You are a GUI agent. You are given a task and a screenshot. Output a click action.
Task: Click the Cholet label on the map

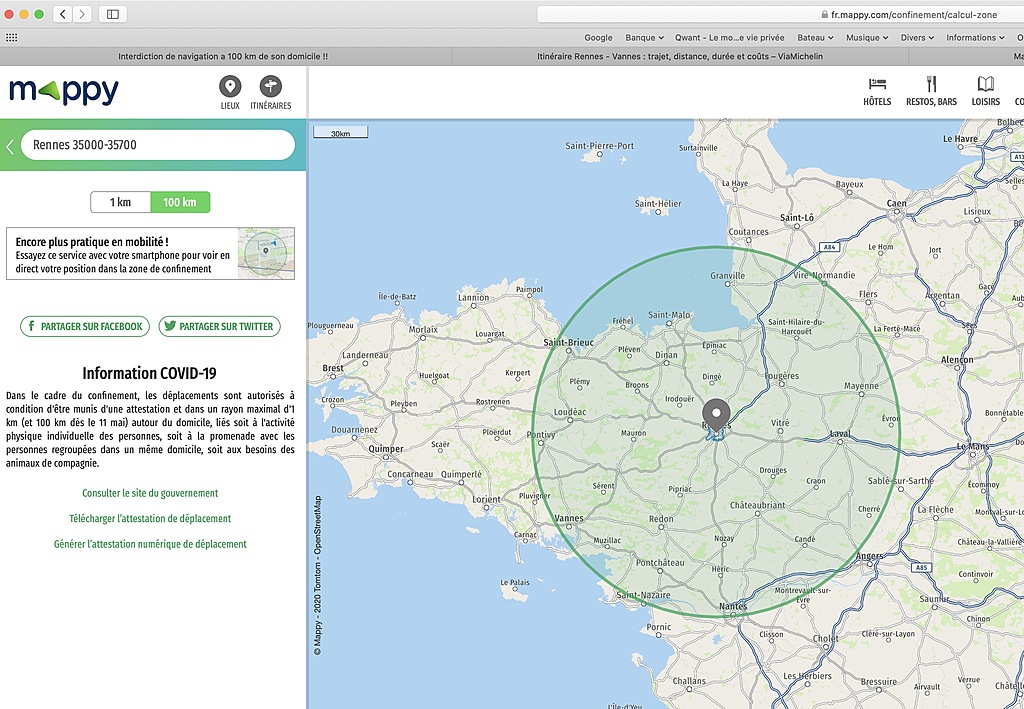tap(825, 638)
